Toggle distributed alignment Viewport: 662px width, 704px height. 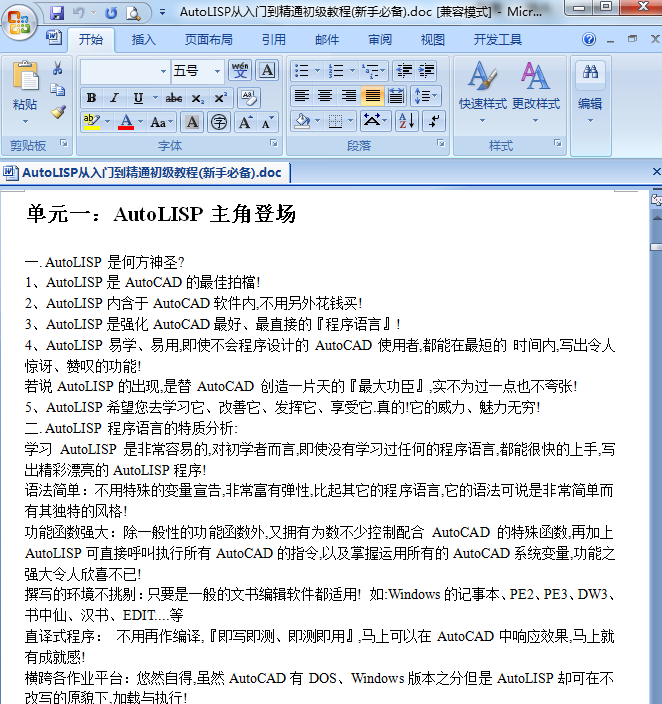pos(396,96)
